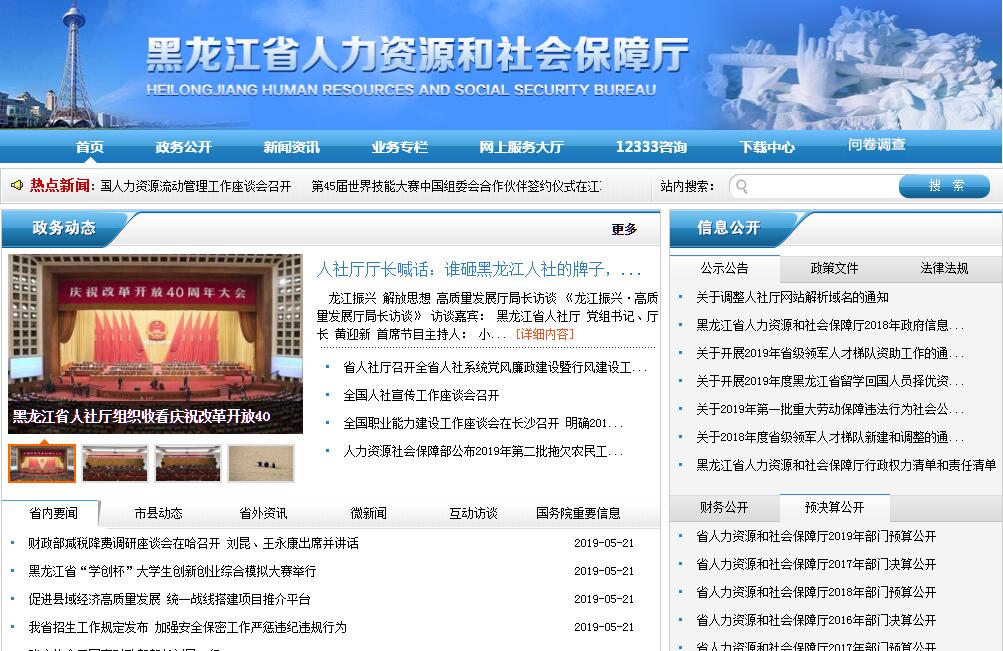This screenshot has height=651, width=1003.
Task: Click the large 庆祝改革开放40周年大会 slideshow image
Action: click(155, 344)
